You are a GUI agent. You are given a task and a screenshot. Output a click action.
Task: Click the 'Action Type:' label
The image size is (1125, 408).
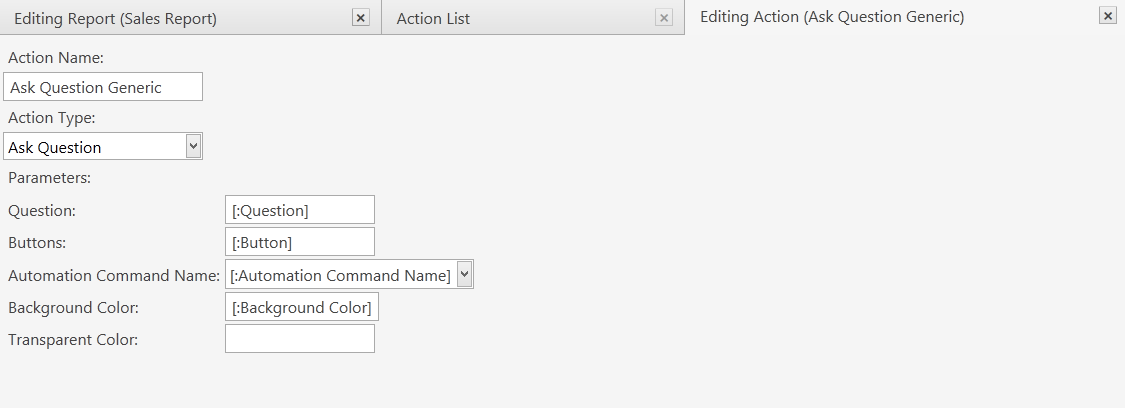pyautogui.click(x=52, y=118)
